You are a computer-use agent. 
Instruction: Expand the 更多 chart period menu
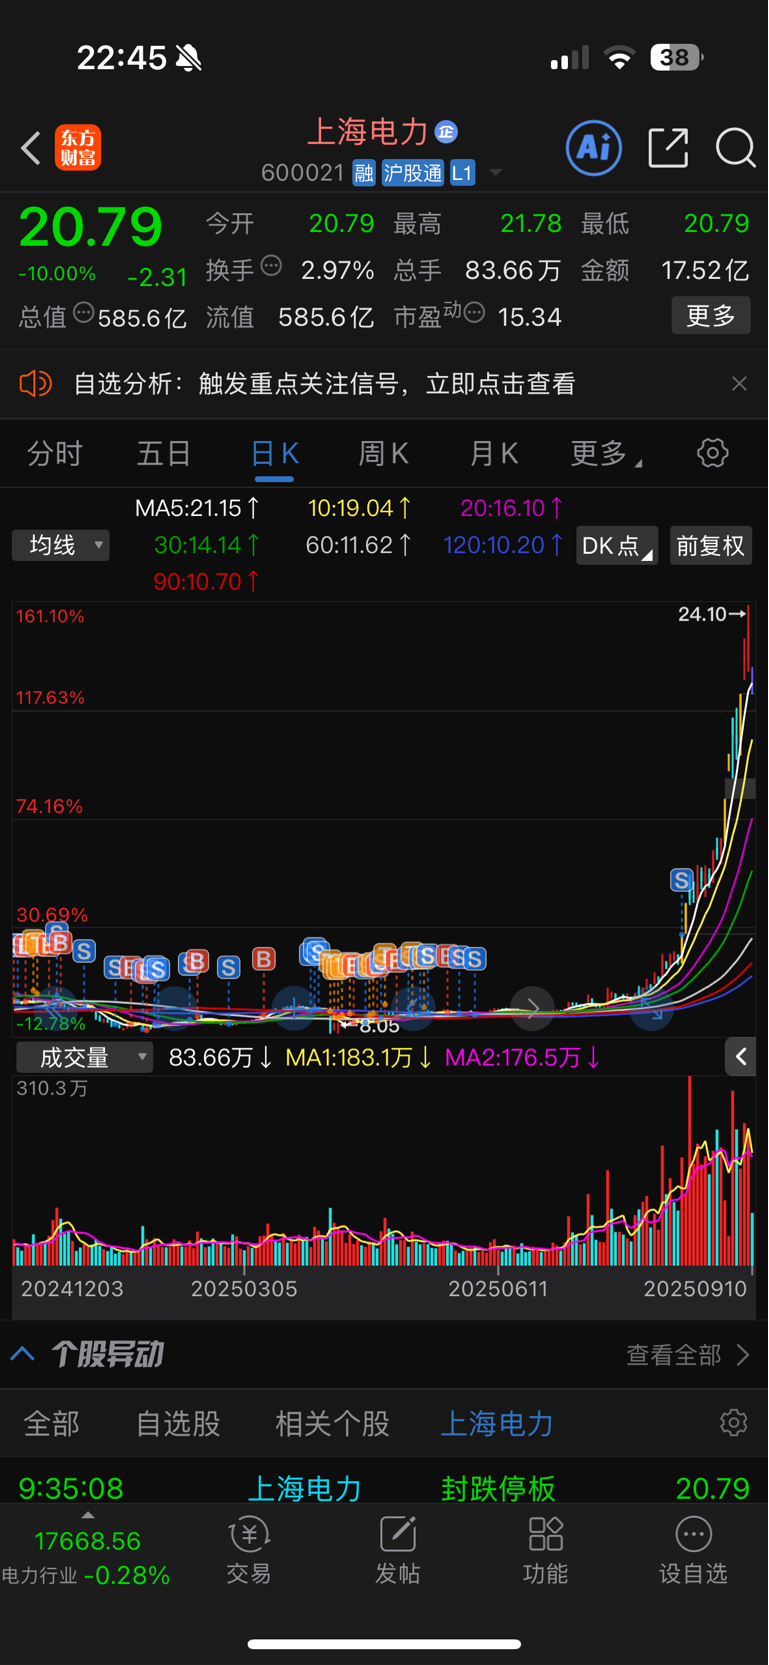606,454
